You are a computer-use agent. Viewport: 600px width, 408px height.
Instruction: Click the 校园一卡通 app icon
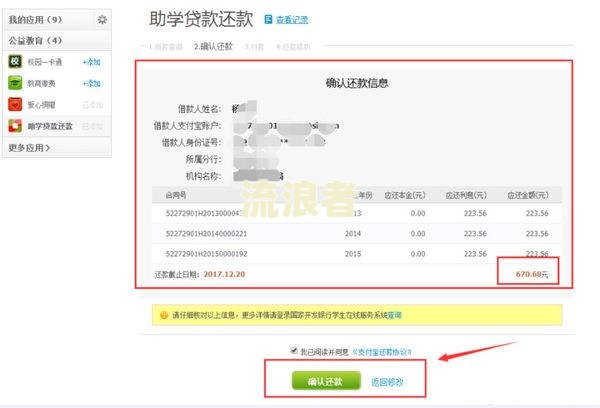[15, 62]
